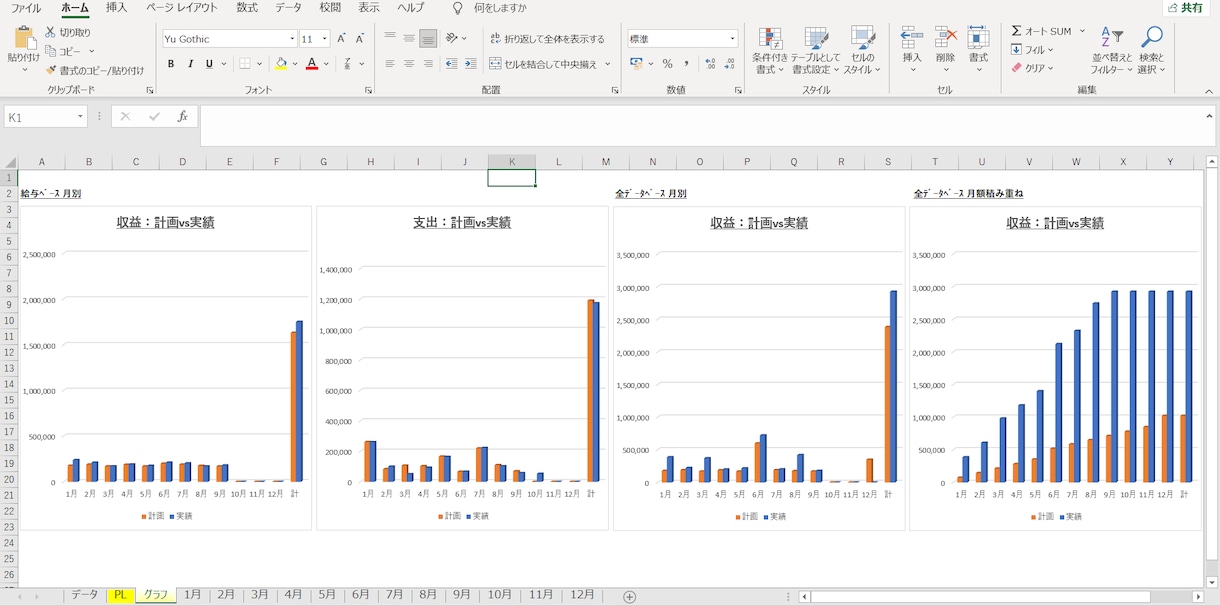
Task: Switch to the Insert (挿入) ribbon tab
Action: (116, 8)
